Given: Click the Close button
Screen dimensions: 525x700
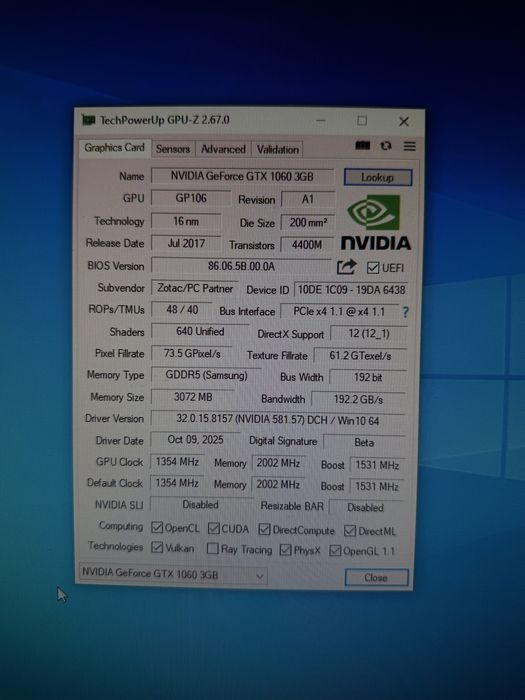Looking at the screenshot, I should (376, 578).
